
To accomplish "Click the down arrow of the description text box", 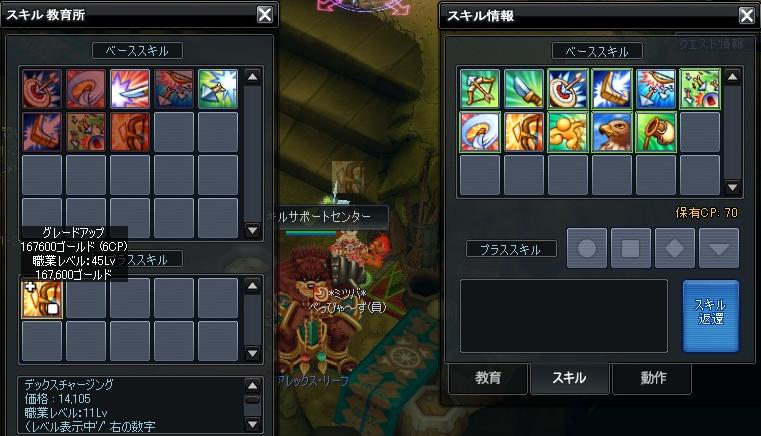I will tap(252, 424).
